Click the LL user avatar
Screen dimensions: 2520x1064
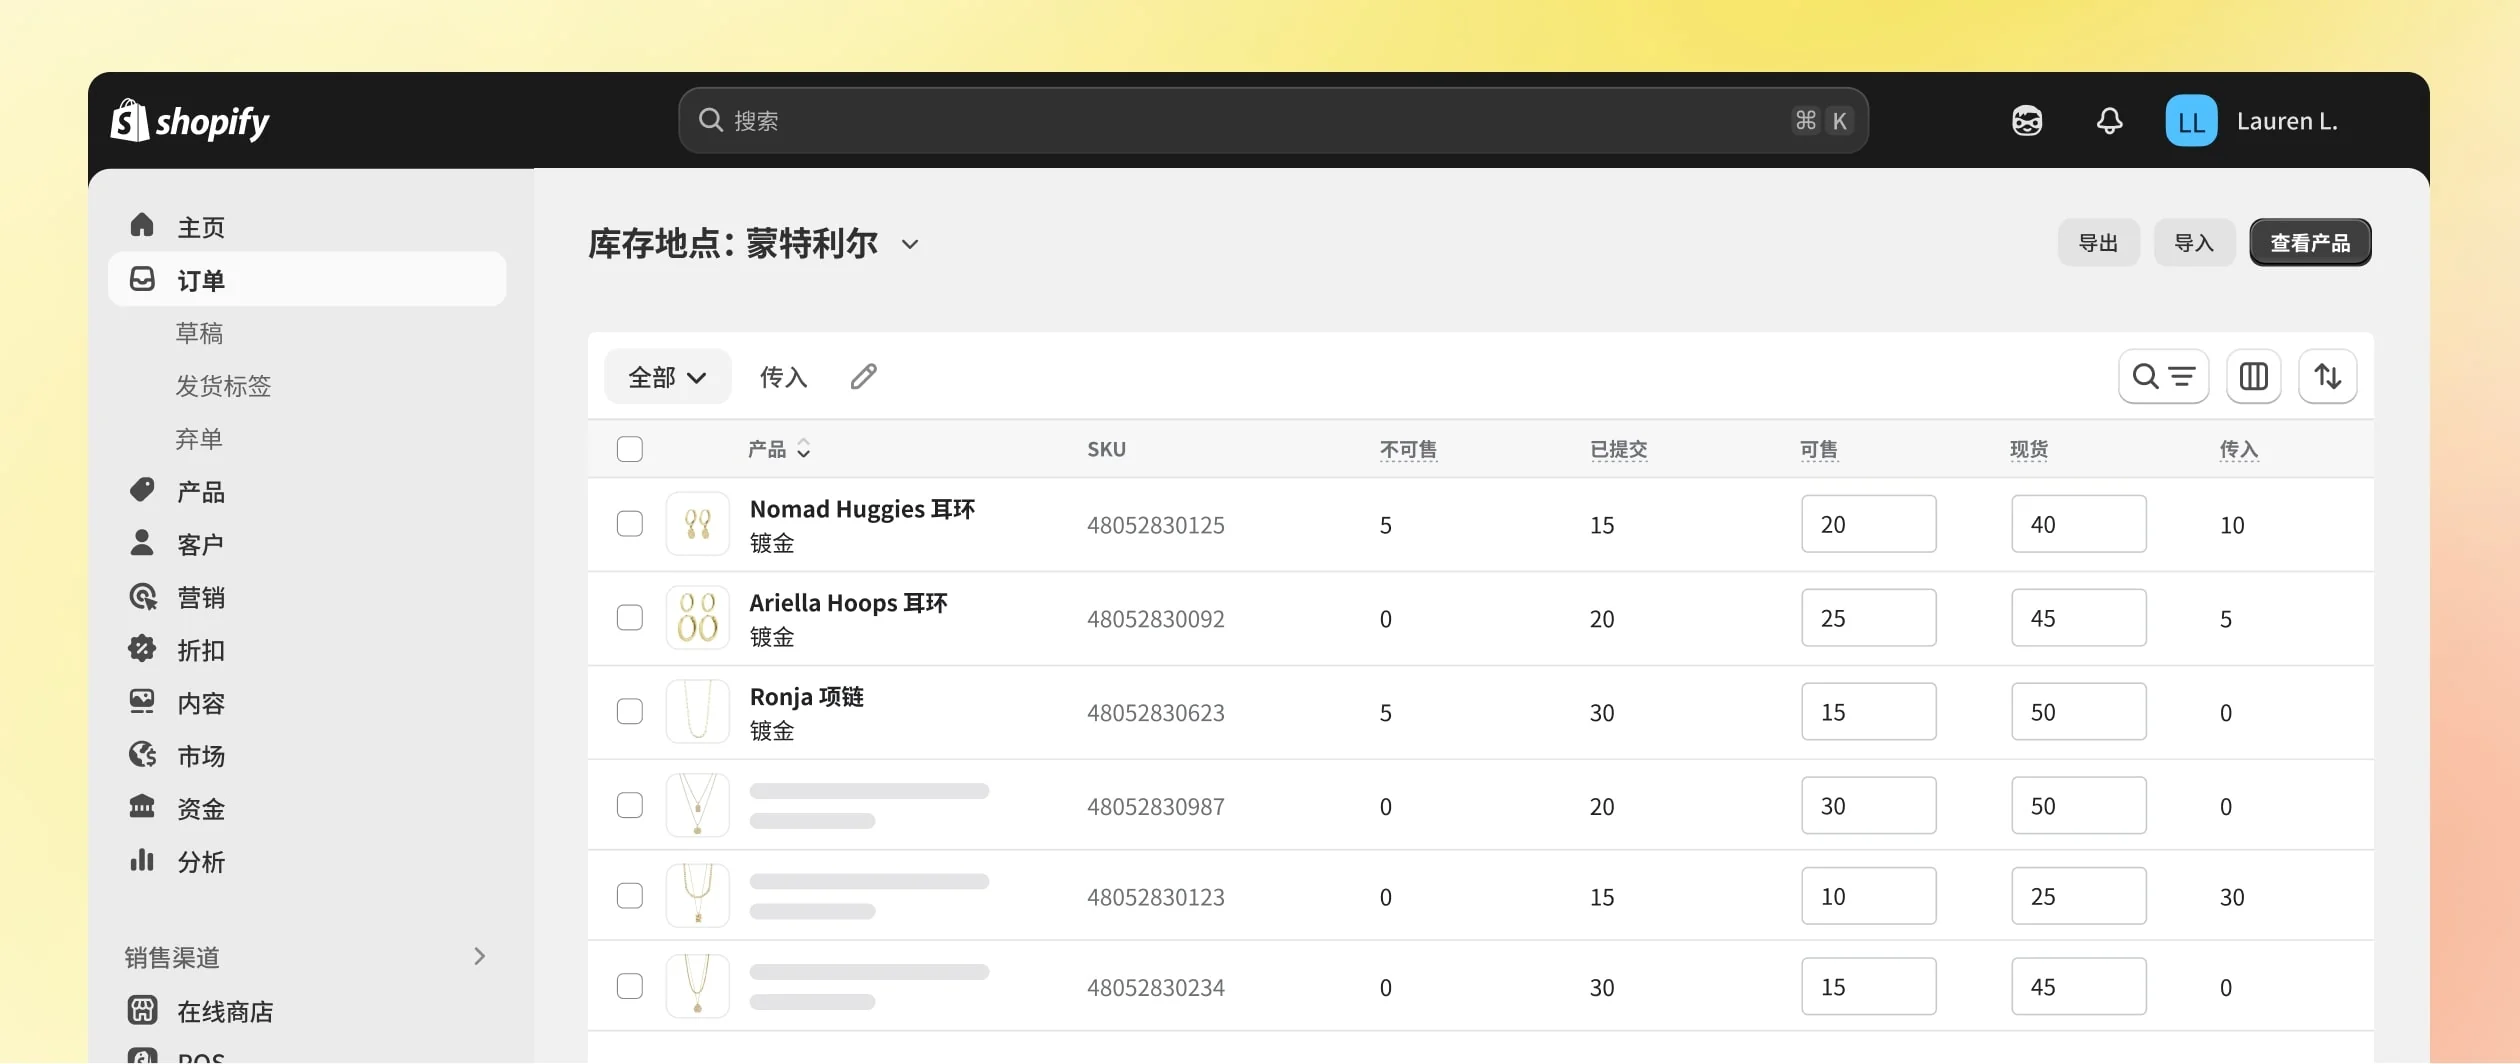pyautogui.click(x=2191, y=121)
